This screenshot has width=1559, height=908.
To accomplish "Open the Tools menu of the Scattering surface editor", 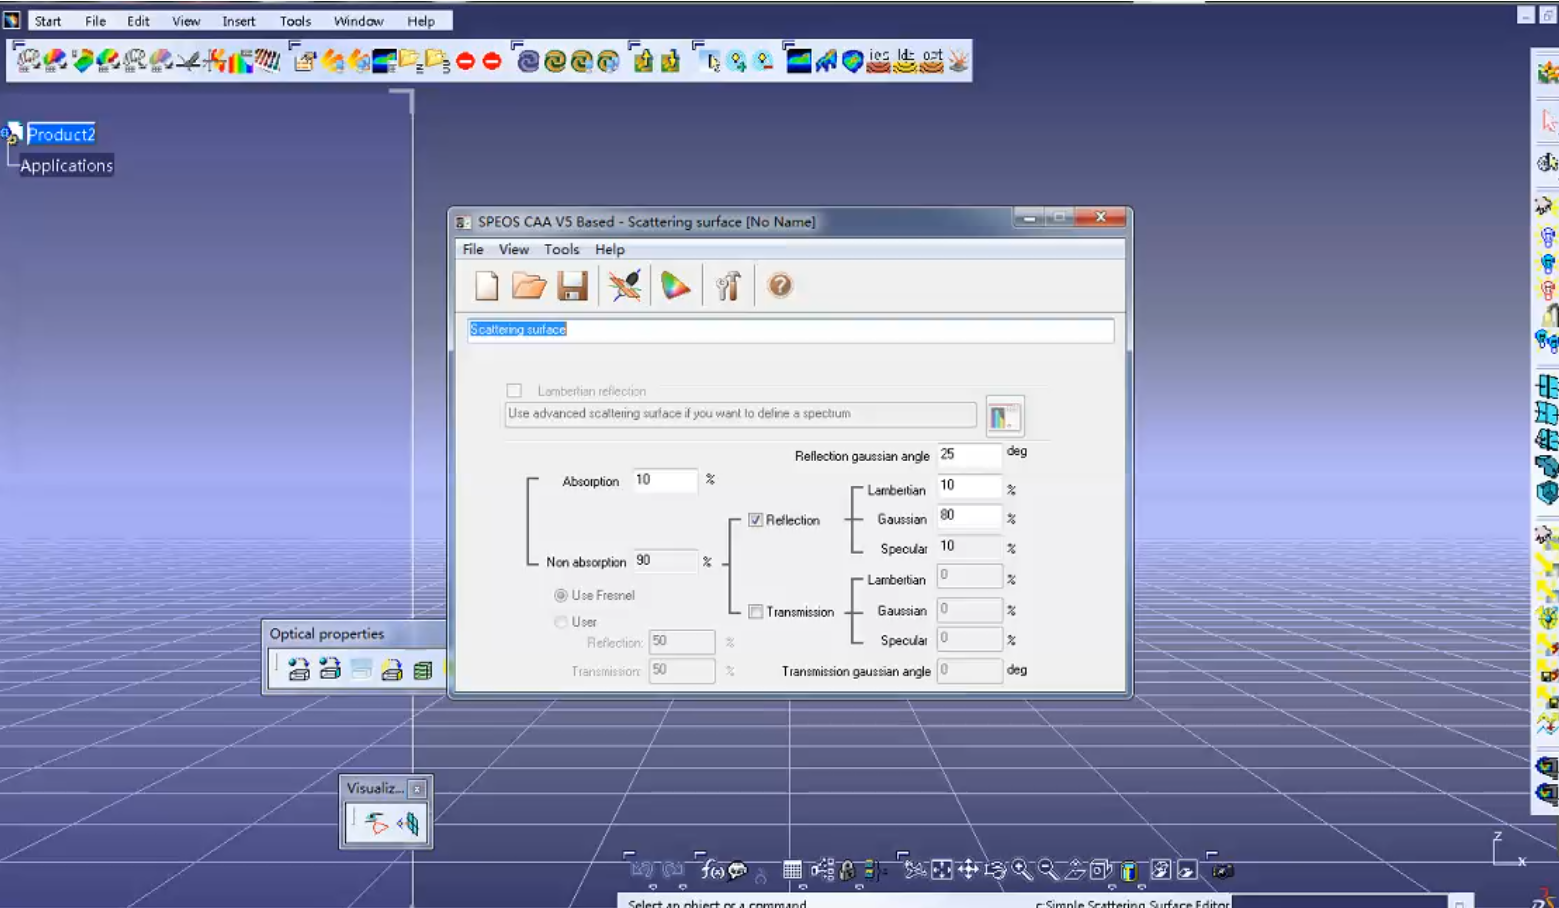I will click(x=562, y=250).
